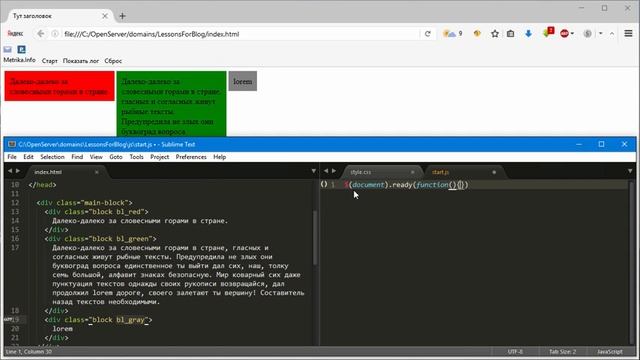Screen dimensions: 640x360
Task: Open the Tools menu
Action: point(136,157)
